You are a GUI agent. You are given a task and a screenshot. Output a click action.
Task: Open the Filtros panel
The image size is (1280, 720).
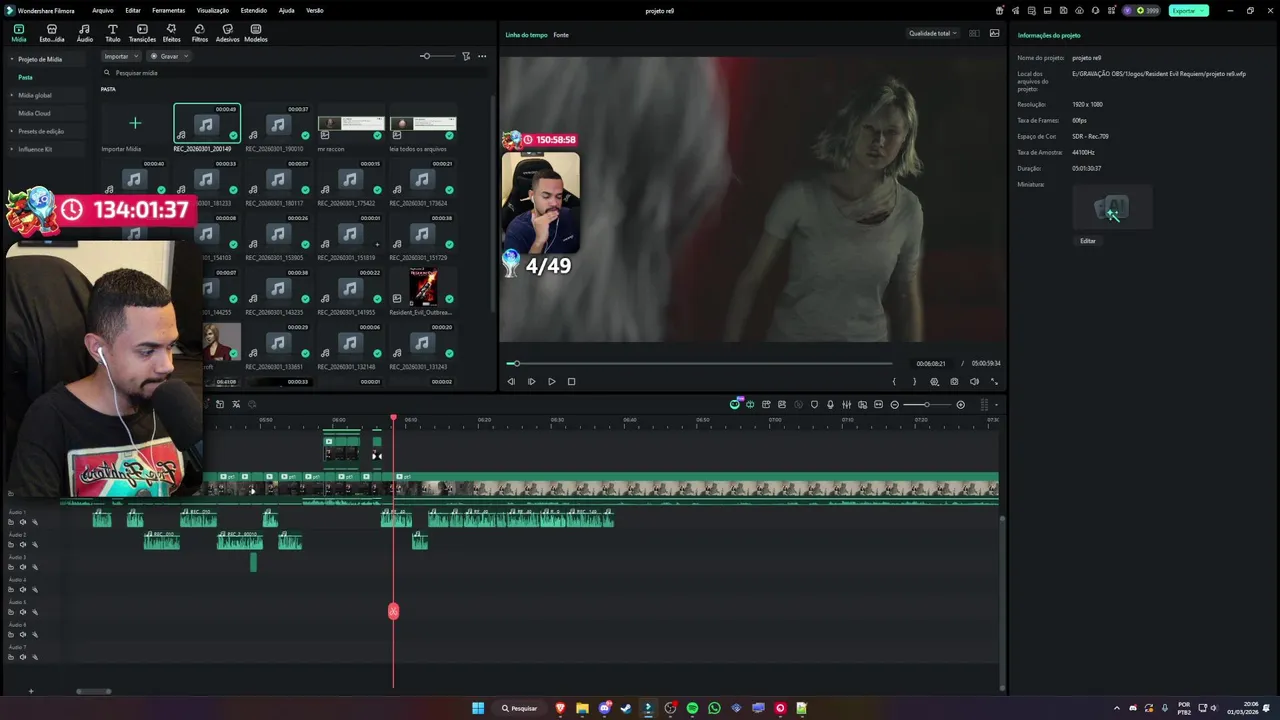(199, 33)
